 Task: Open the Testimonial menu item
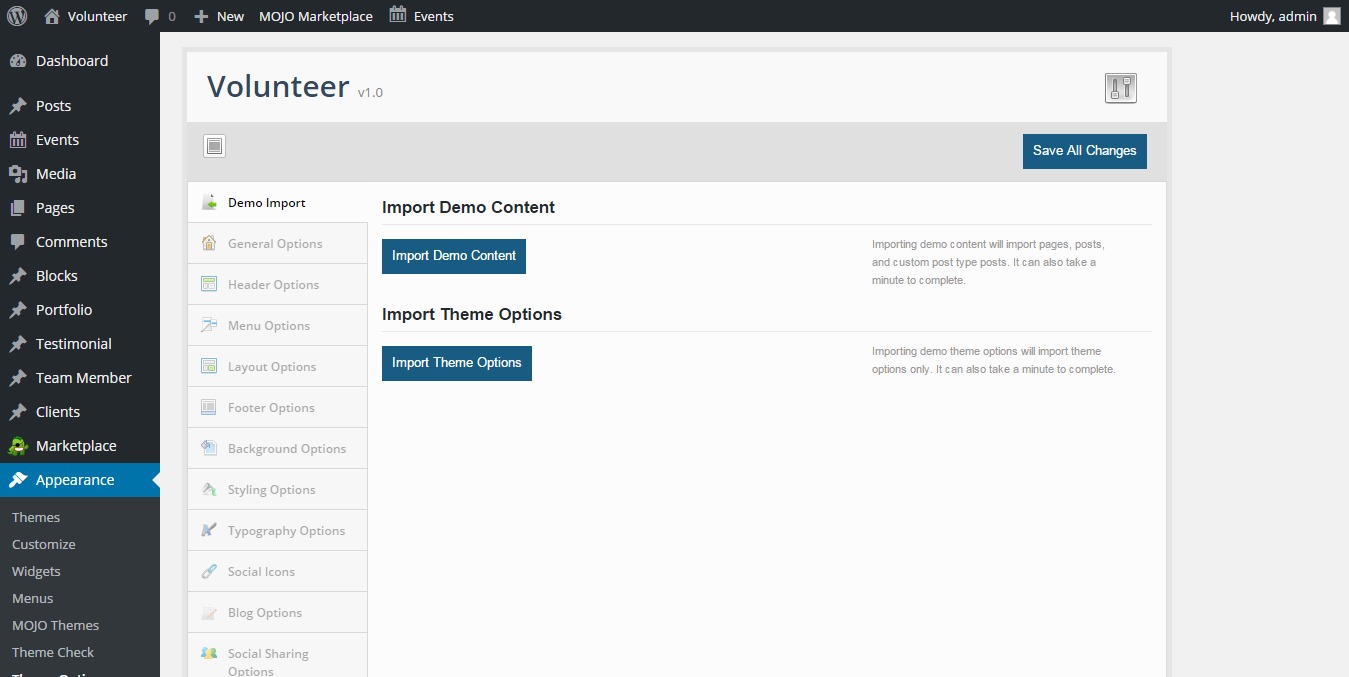[80, 344]
